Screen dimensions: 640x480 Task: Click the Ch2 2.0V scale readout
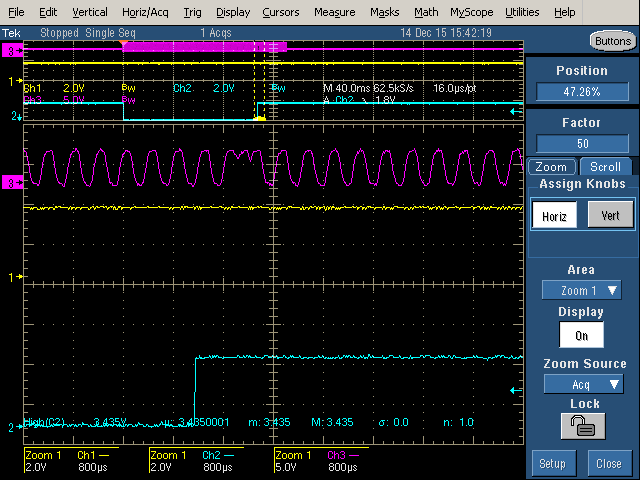(x=204, y=88)
